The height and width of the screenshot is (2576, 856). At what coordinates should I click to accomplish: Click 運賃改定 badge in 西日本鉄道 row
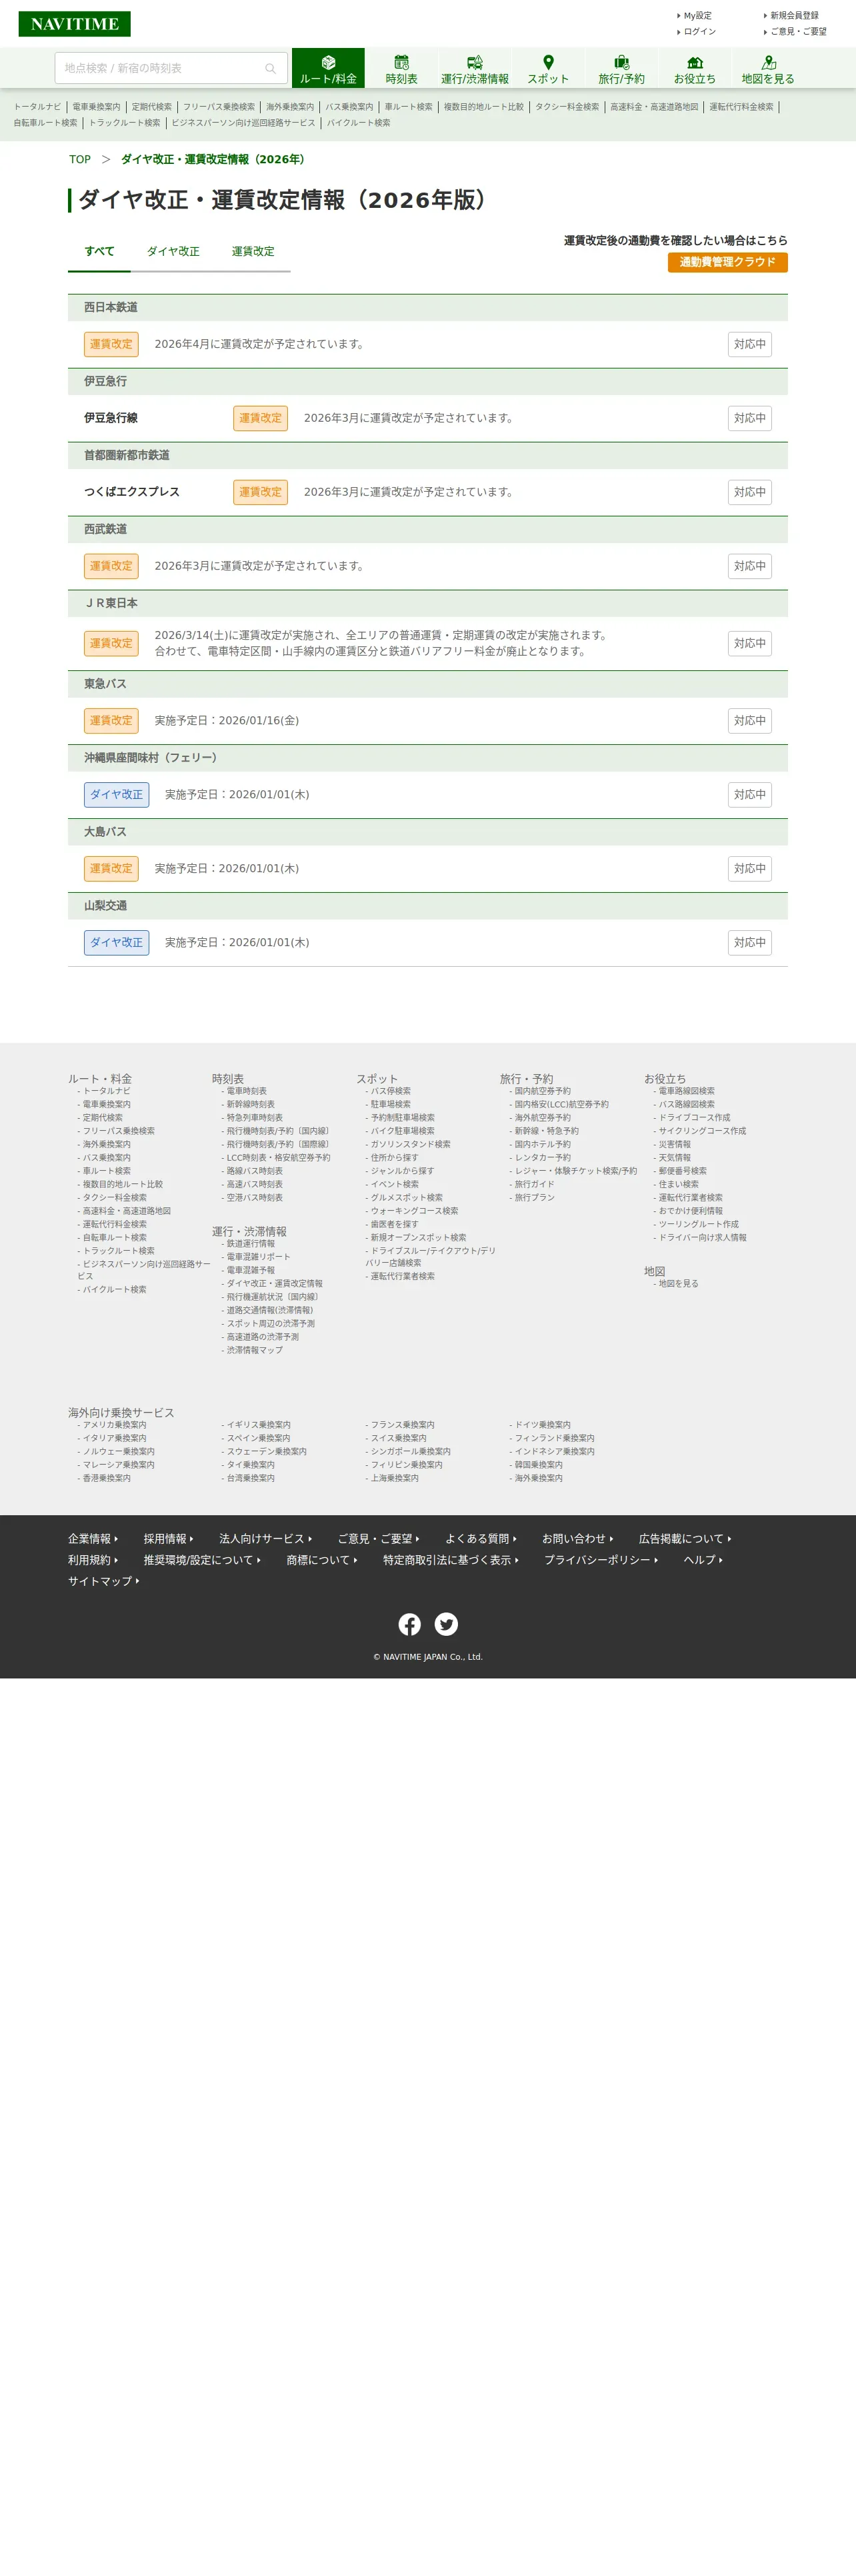coord(111,344)
